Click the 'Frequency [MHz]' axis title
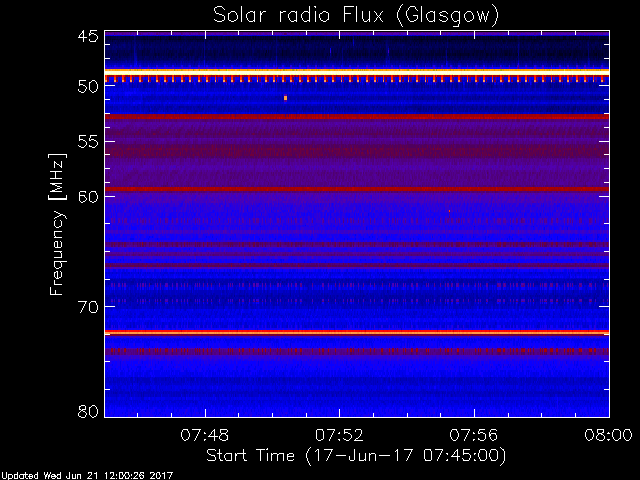Viewport: 640px width, 480px height. [57, 224]
